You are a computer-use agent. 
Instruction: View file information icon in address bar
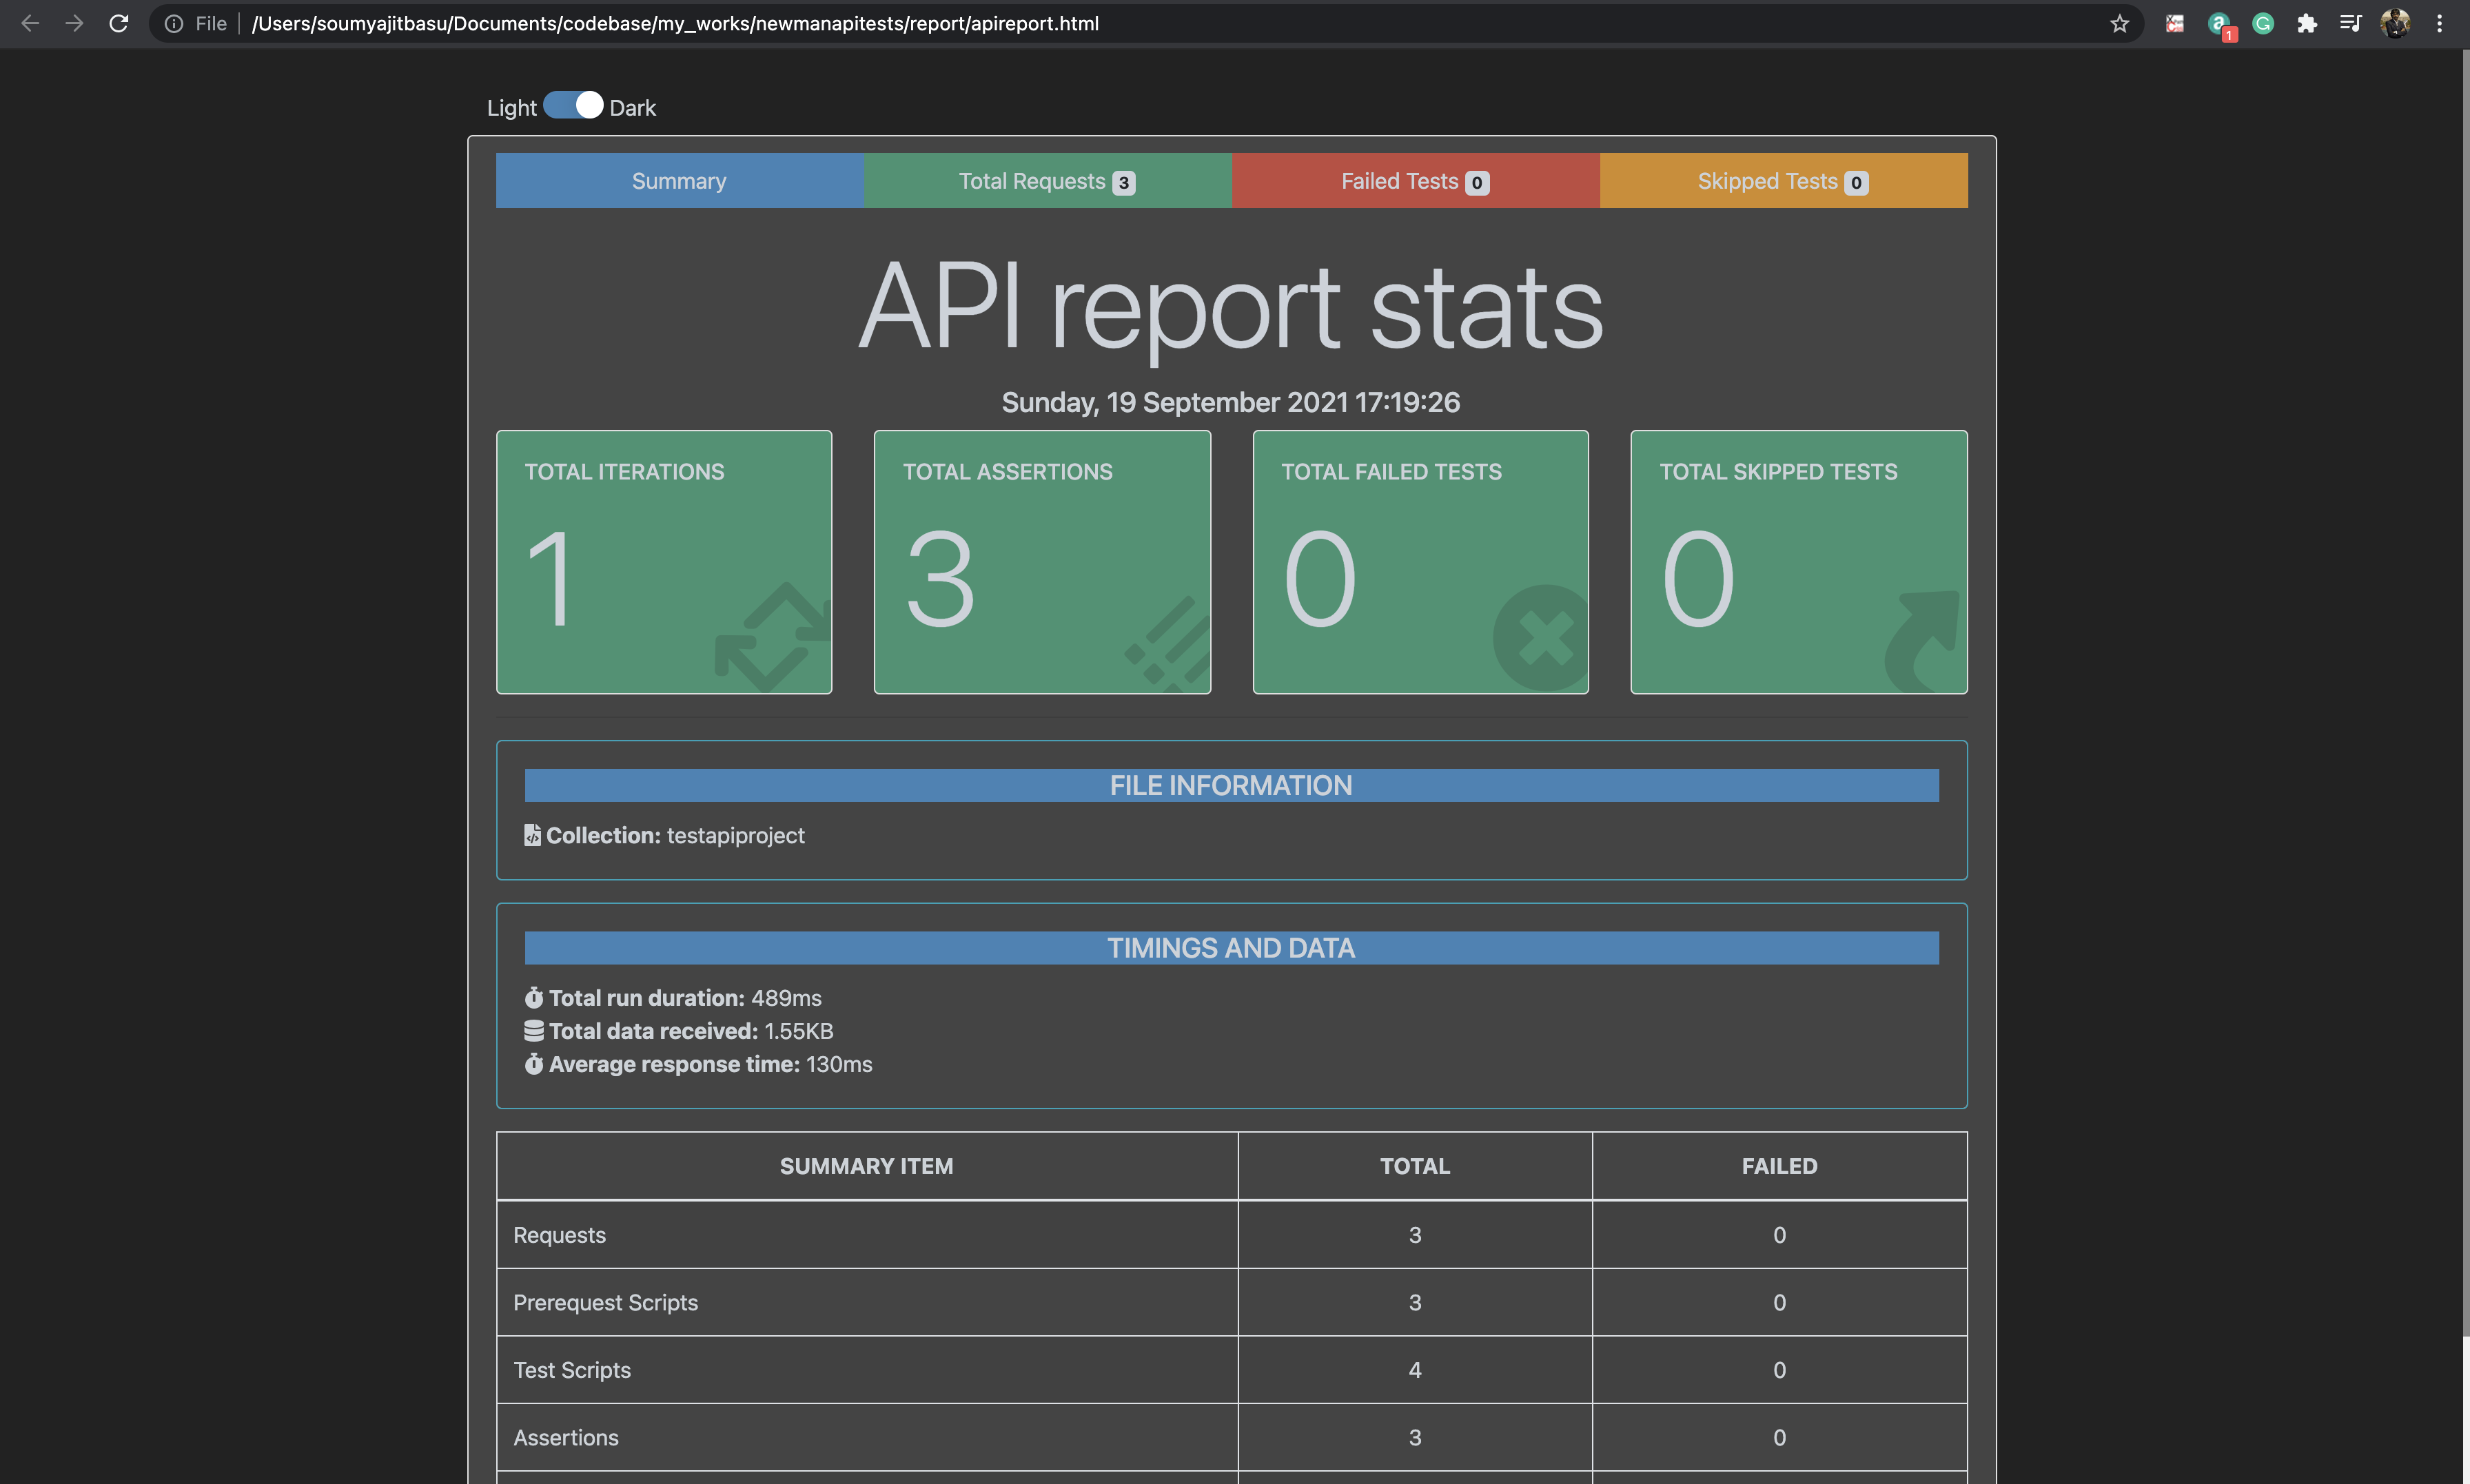tap(173, 23)
